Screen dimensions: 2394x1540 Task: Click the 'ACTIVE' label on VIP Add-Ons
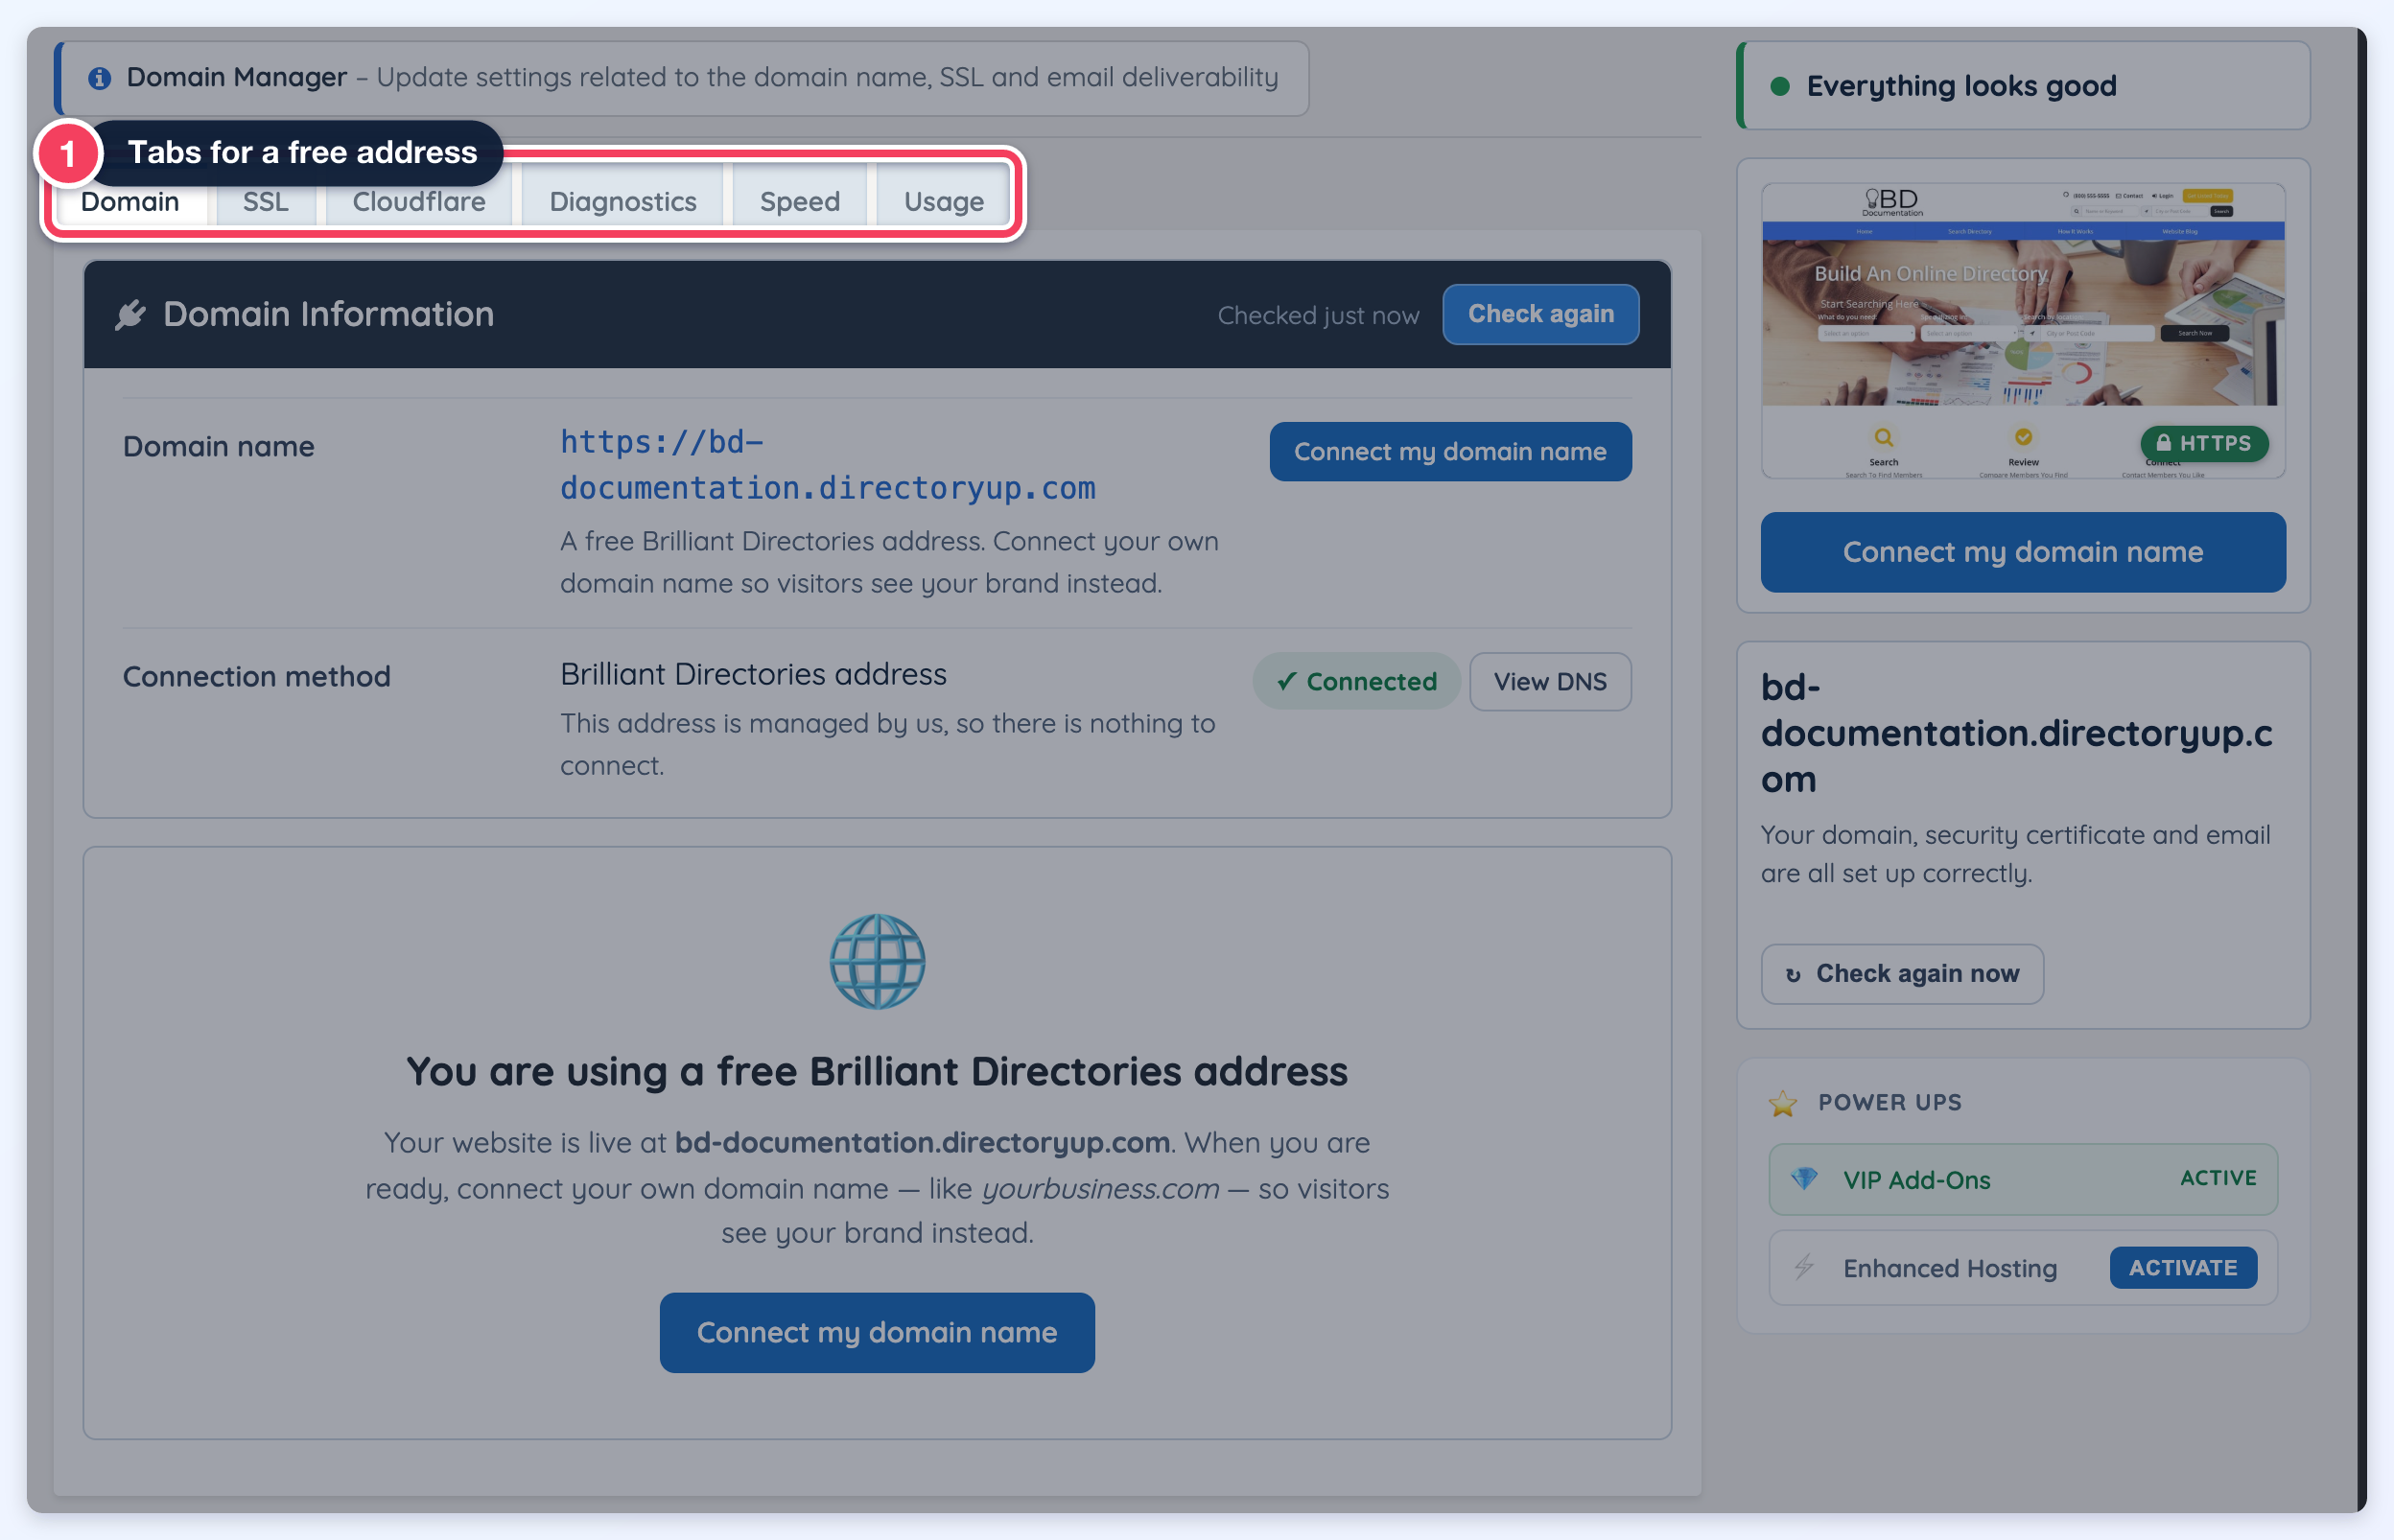[x=2218, y=1178]
